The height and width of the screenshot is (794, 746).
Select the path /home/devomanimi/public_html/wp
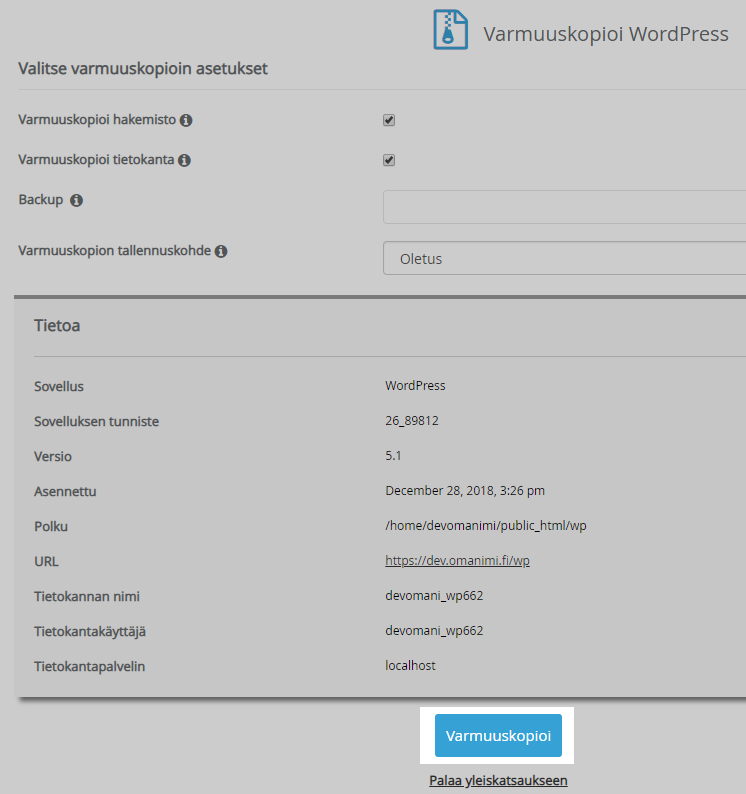(486, 526)
